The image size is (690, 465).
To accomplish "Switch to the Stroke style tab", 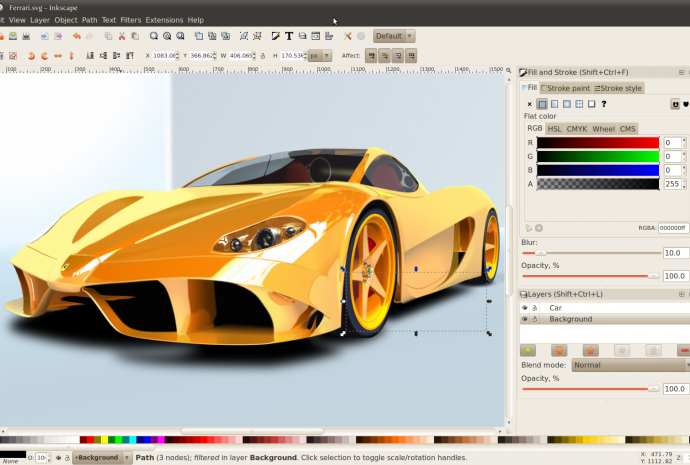I will [618, 88].
